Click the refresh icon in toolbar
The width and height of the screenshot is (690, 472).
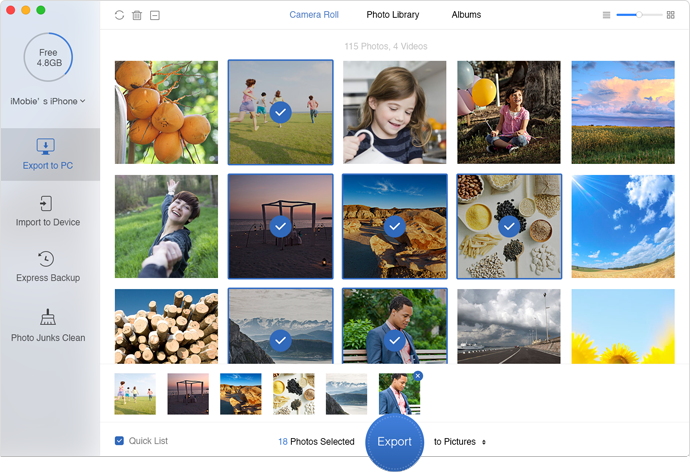pos(119,15)
